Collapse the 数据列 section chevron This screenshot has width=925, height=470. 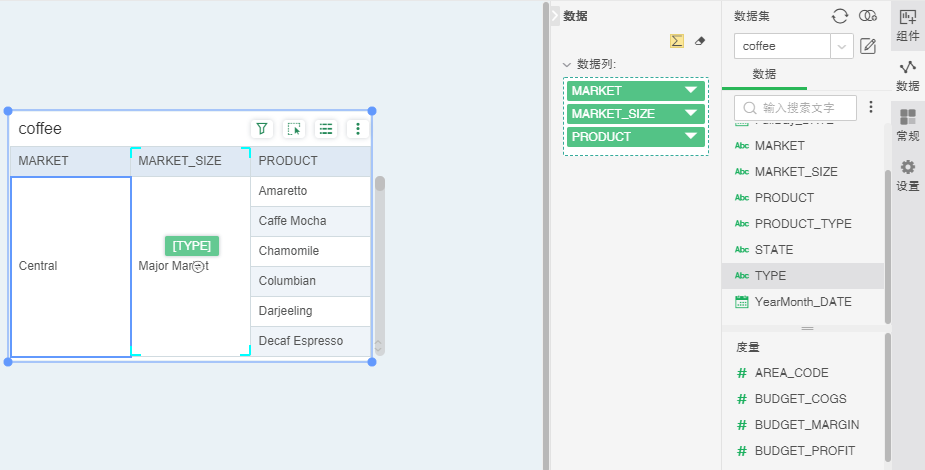pos(567,64)
